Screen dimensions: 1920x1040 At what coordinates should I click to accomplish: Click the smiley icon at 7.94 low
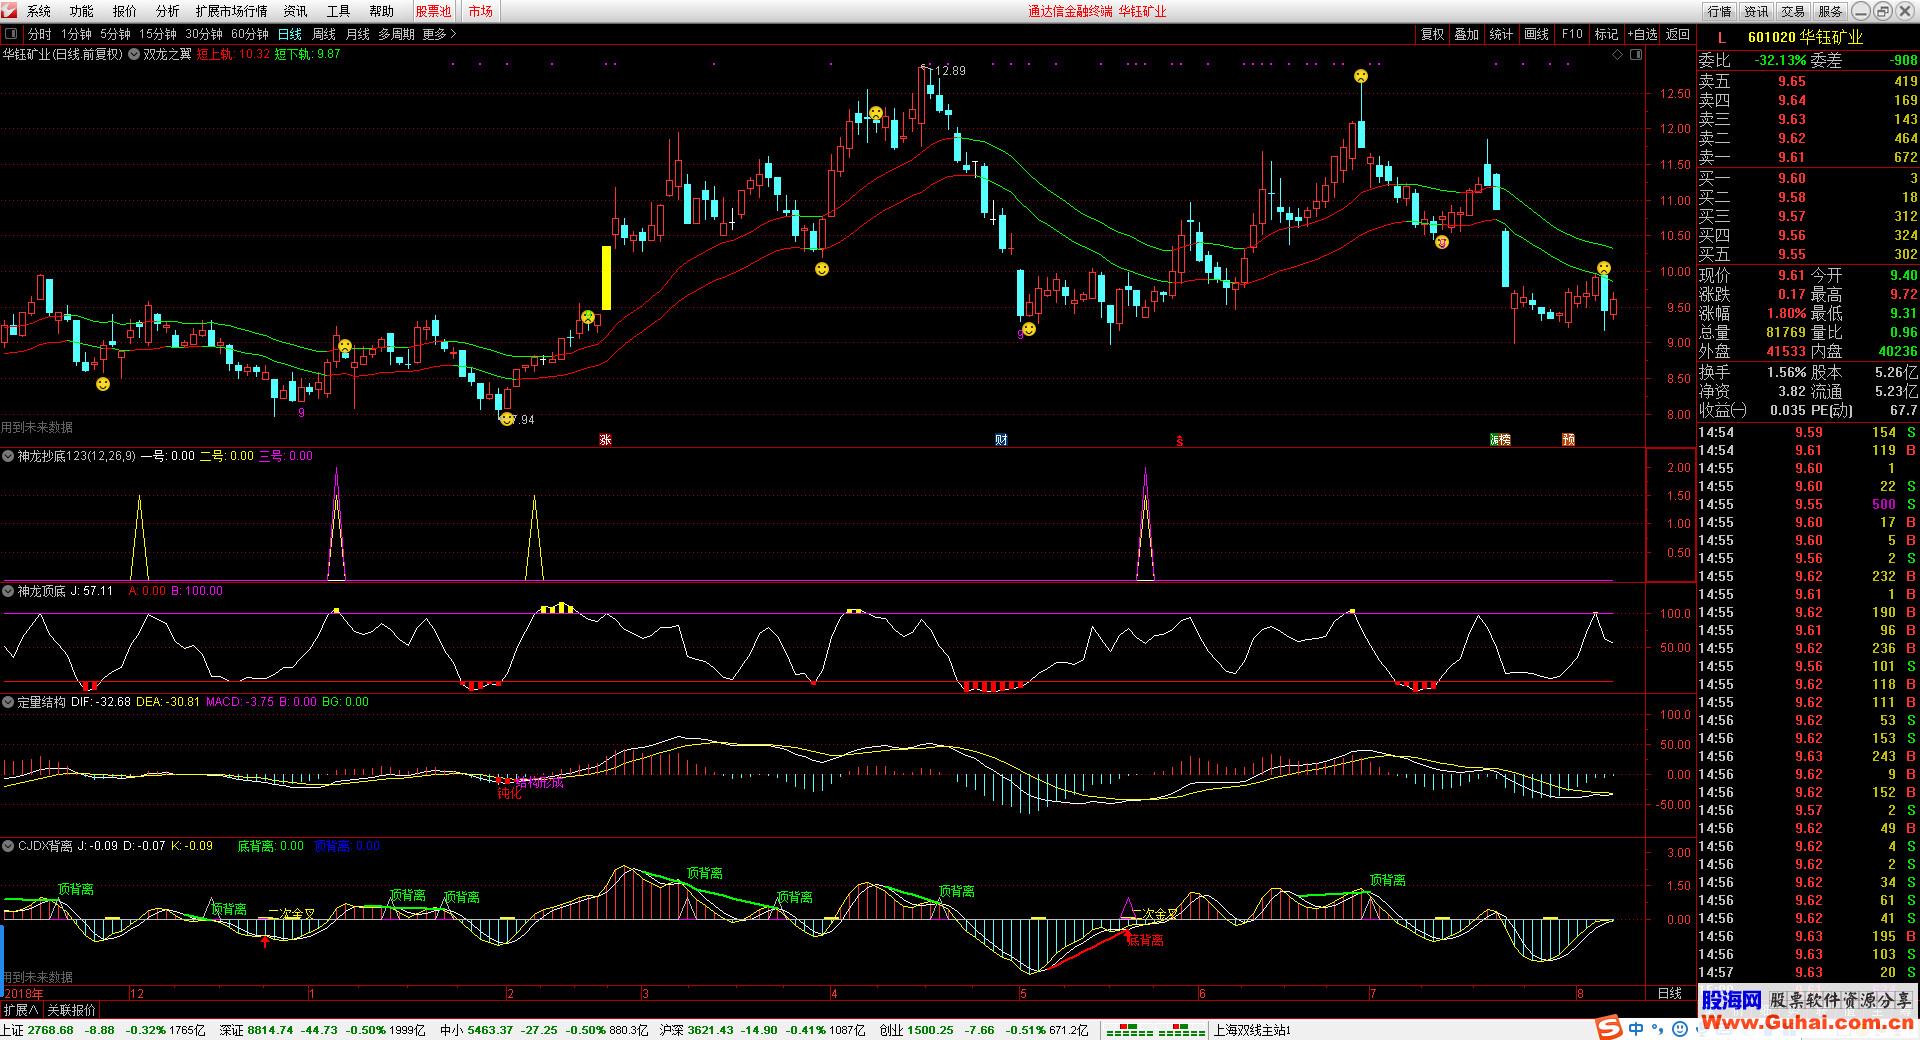[x=507, y=418]
